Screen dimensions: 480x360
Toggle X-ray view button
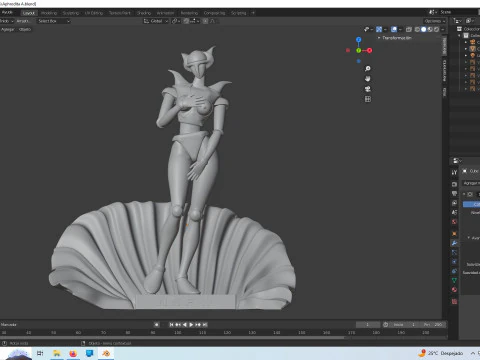click(x=409, y=29)
